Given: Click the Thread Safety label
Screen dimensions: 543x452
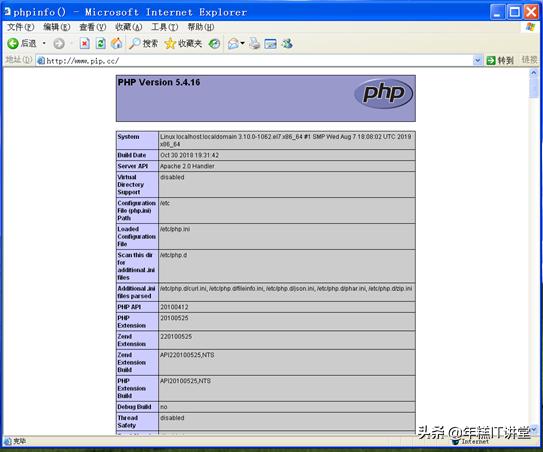Looking at the screenshot, I should coord(128,422).
